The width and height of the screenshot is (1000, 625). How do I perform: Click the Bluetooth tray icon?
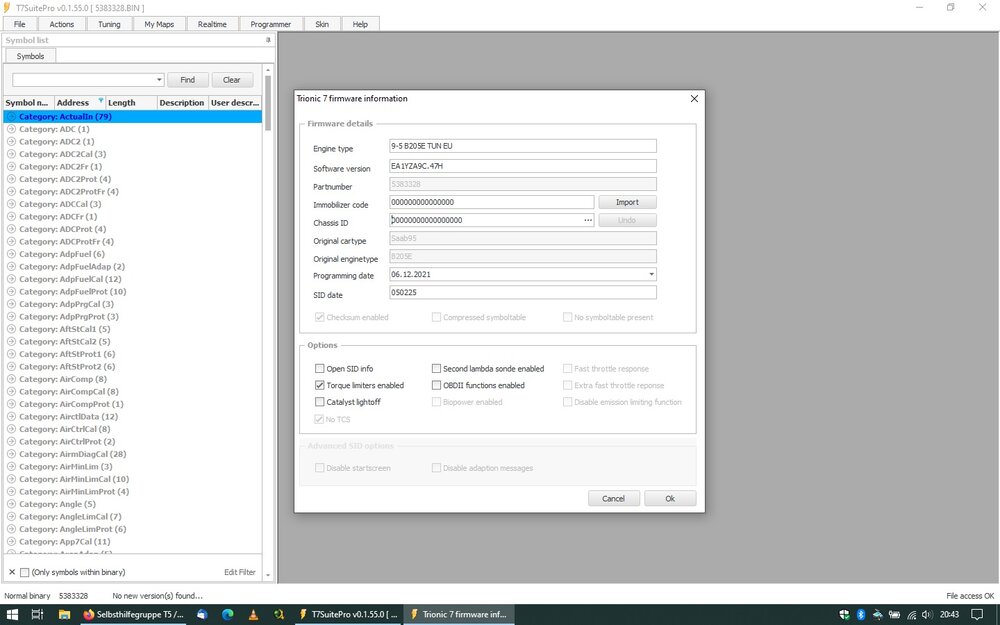[860, 615]
